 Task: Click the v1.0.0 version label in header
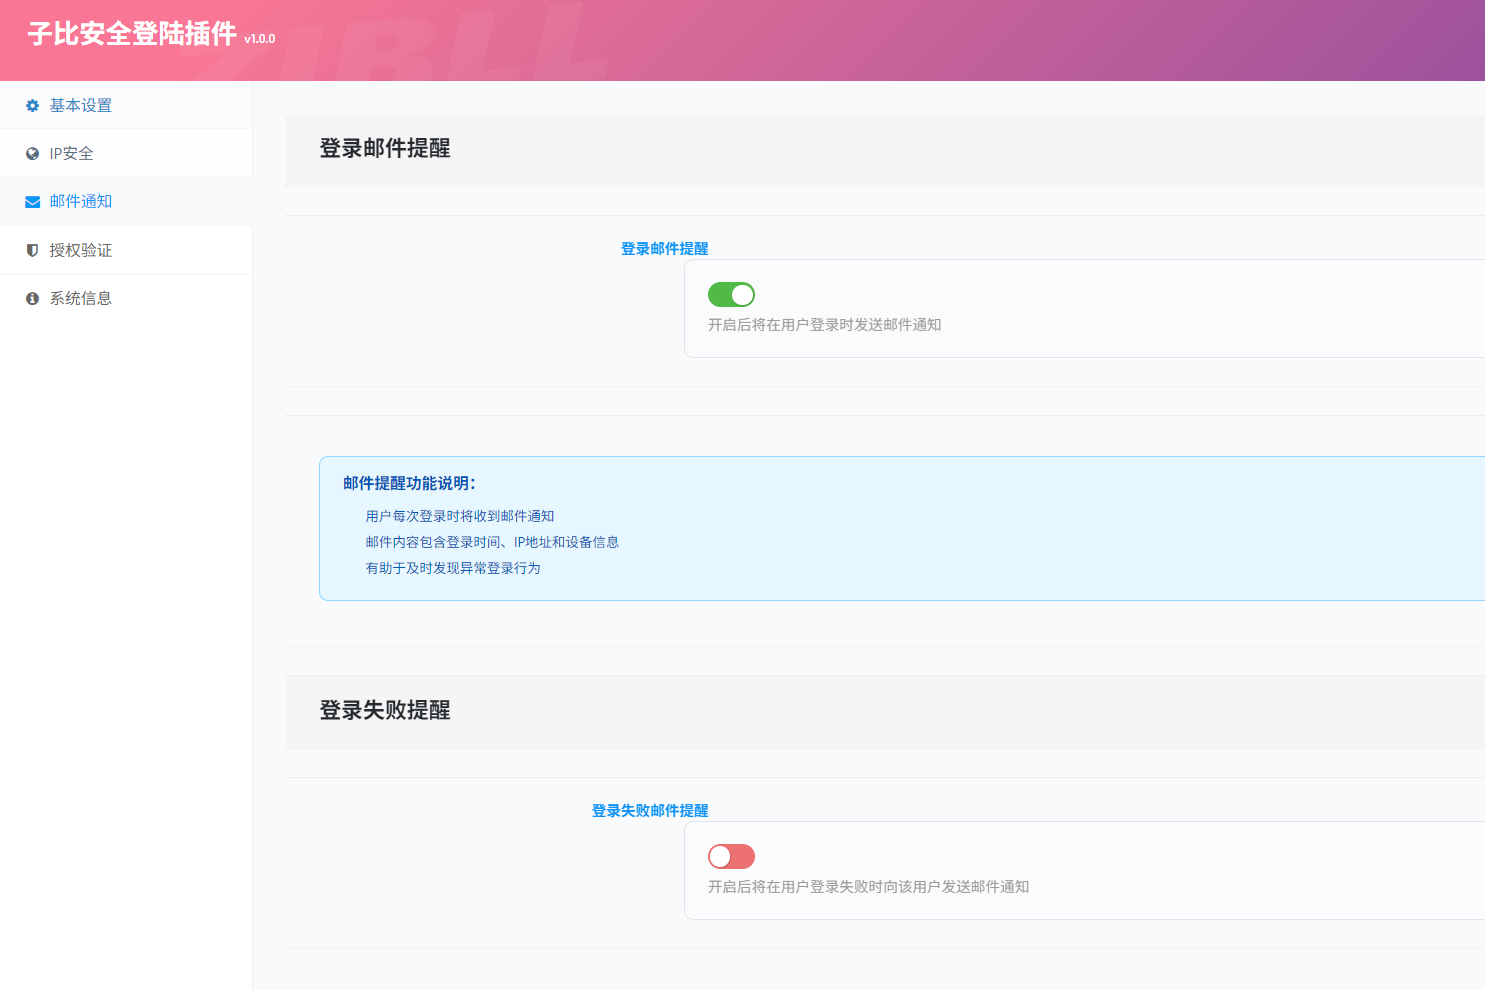pos(260,41)
